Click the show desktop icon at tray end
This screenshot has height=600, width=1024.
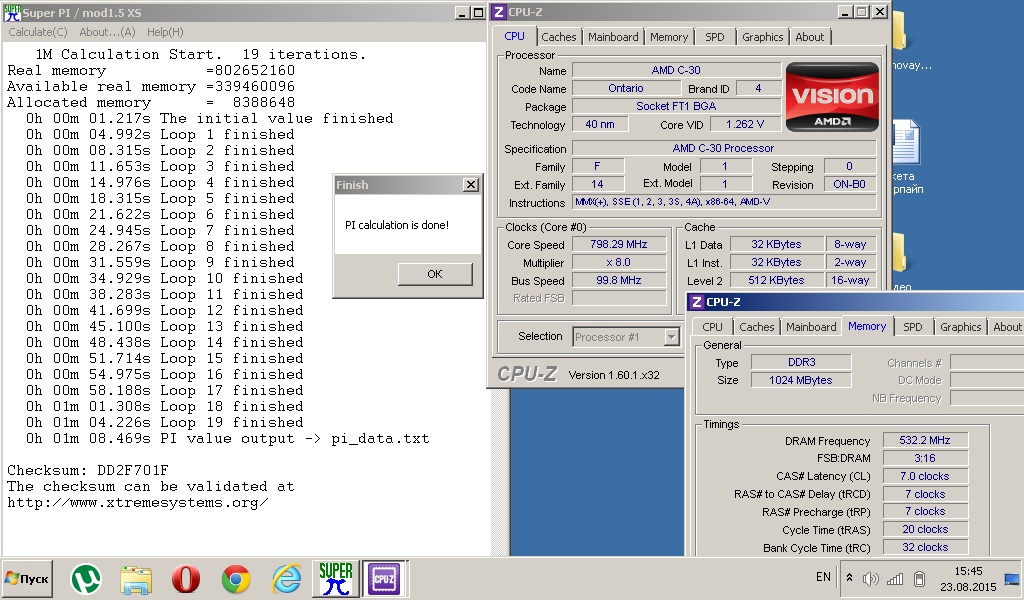coord(1012,579)
